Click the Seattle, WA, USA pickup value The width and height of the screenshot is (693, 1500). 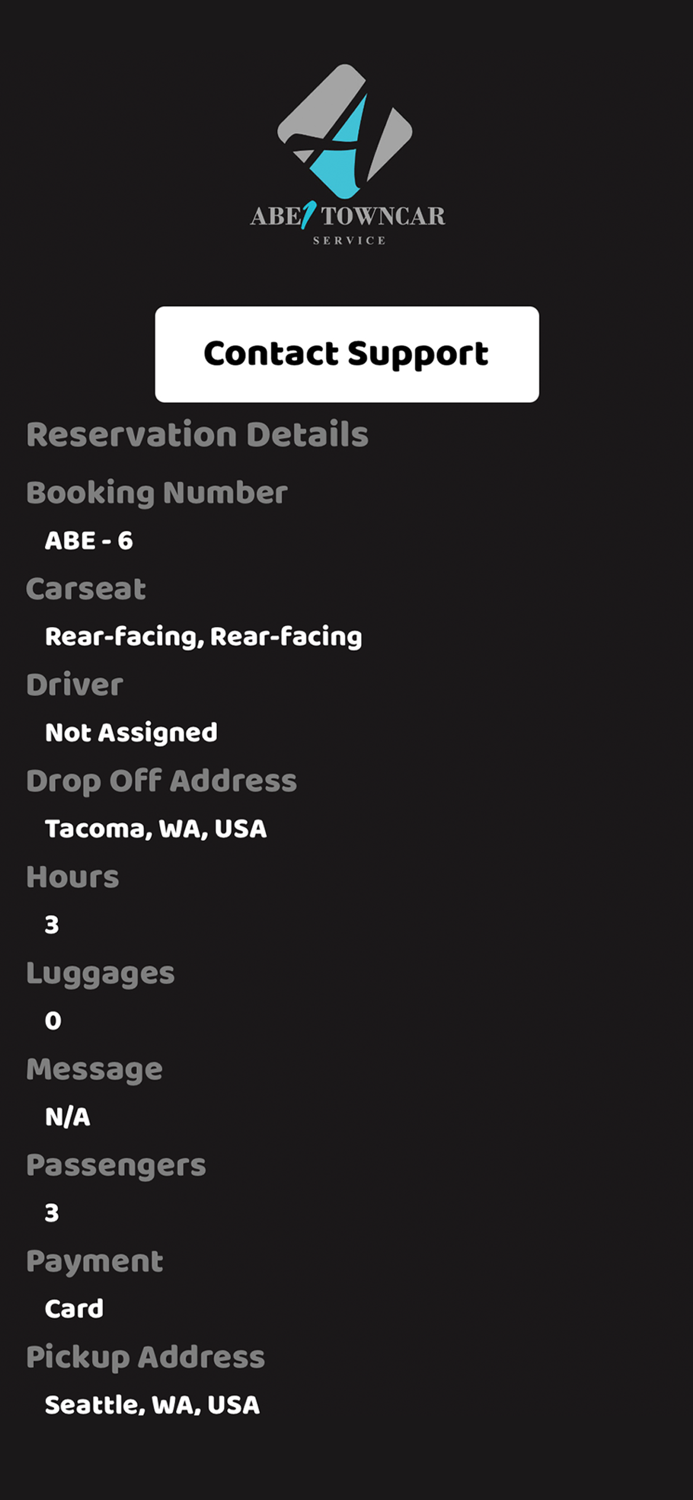click(x=151, y=1404)
